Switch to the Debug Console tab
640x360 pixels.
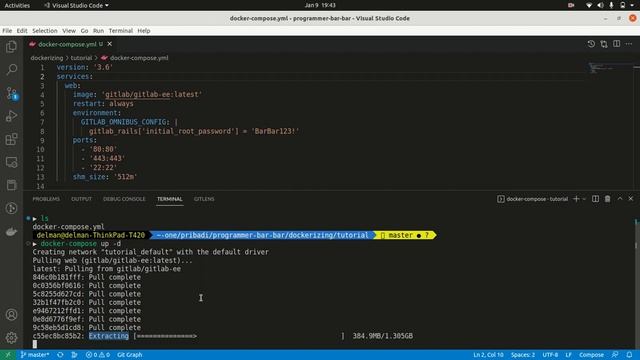pyautogui.click(x=124, y=199)
